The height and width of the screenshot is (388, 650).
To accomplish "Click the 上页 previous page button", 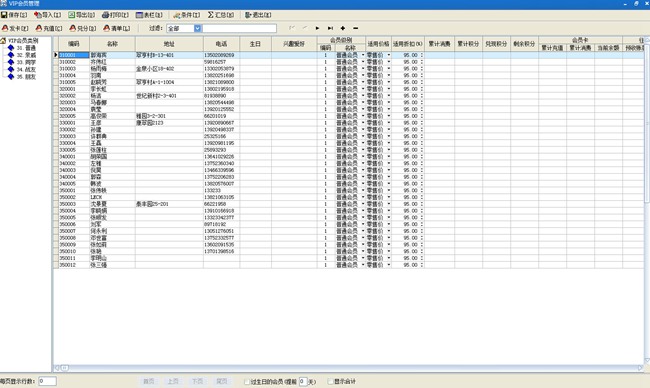I will tap(173, 381).
